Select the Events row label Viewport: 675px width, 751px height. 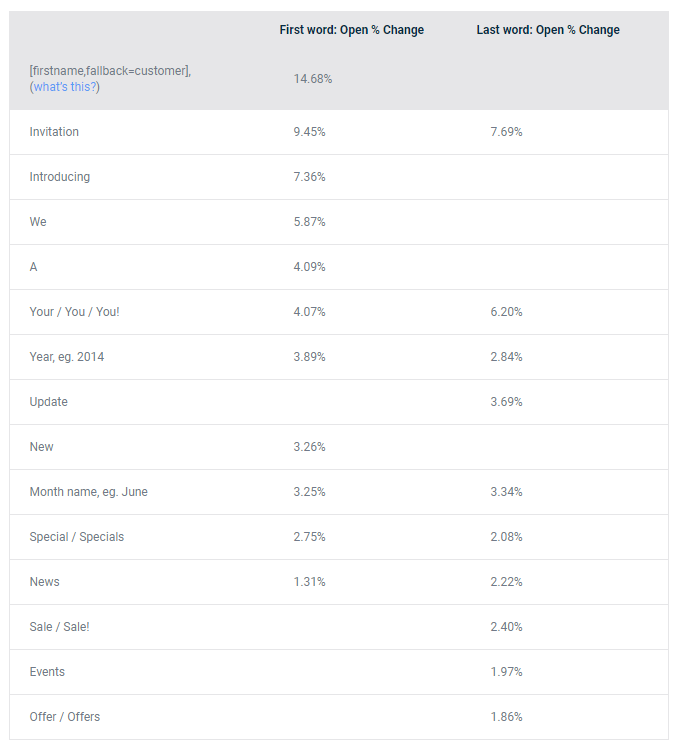(47, 672)
